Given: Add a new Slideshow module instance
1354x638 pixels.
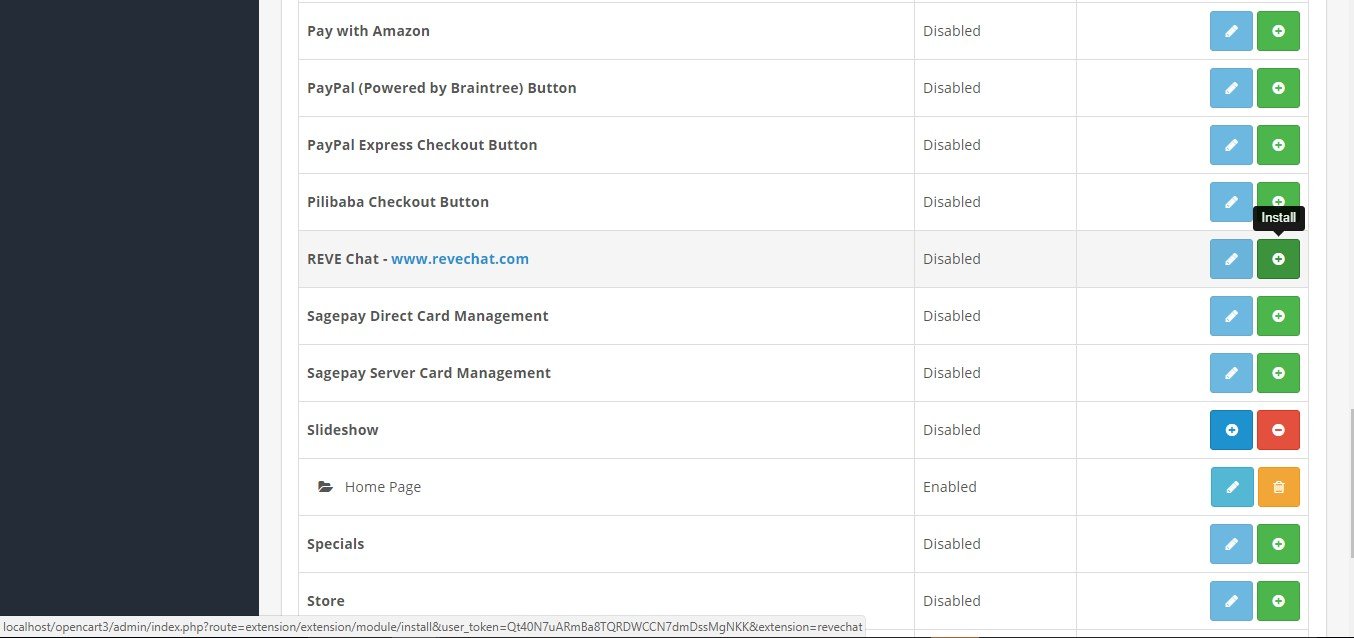Looking at the screenshot, I should point(1231,430).
